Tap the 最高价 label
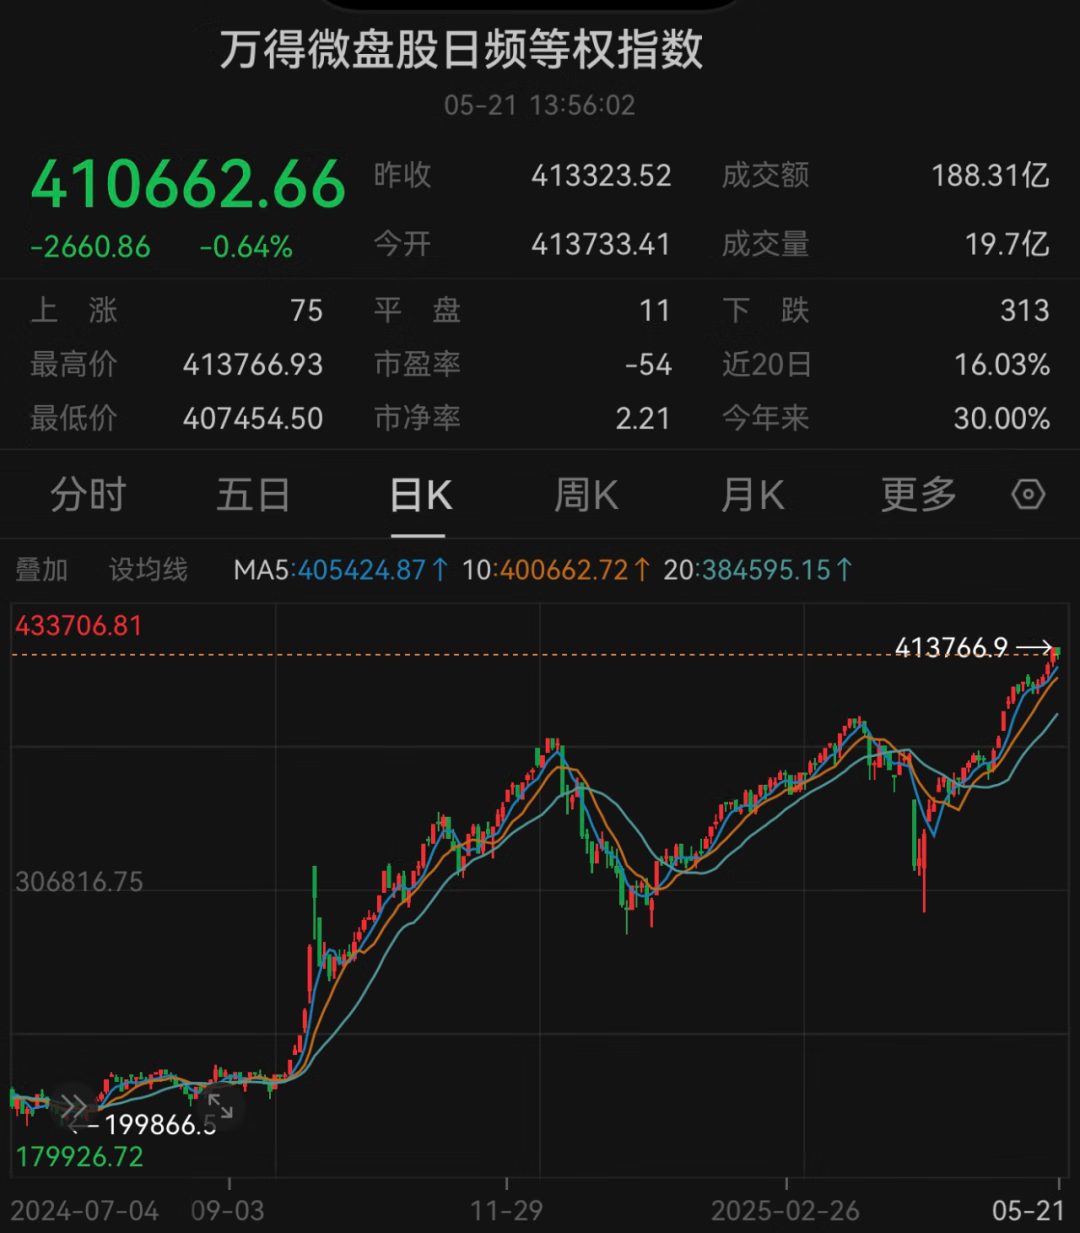1080x1233 pixels. point(74,365)
